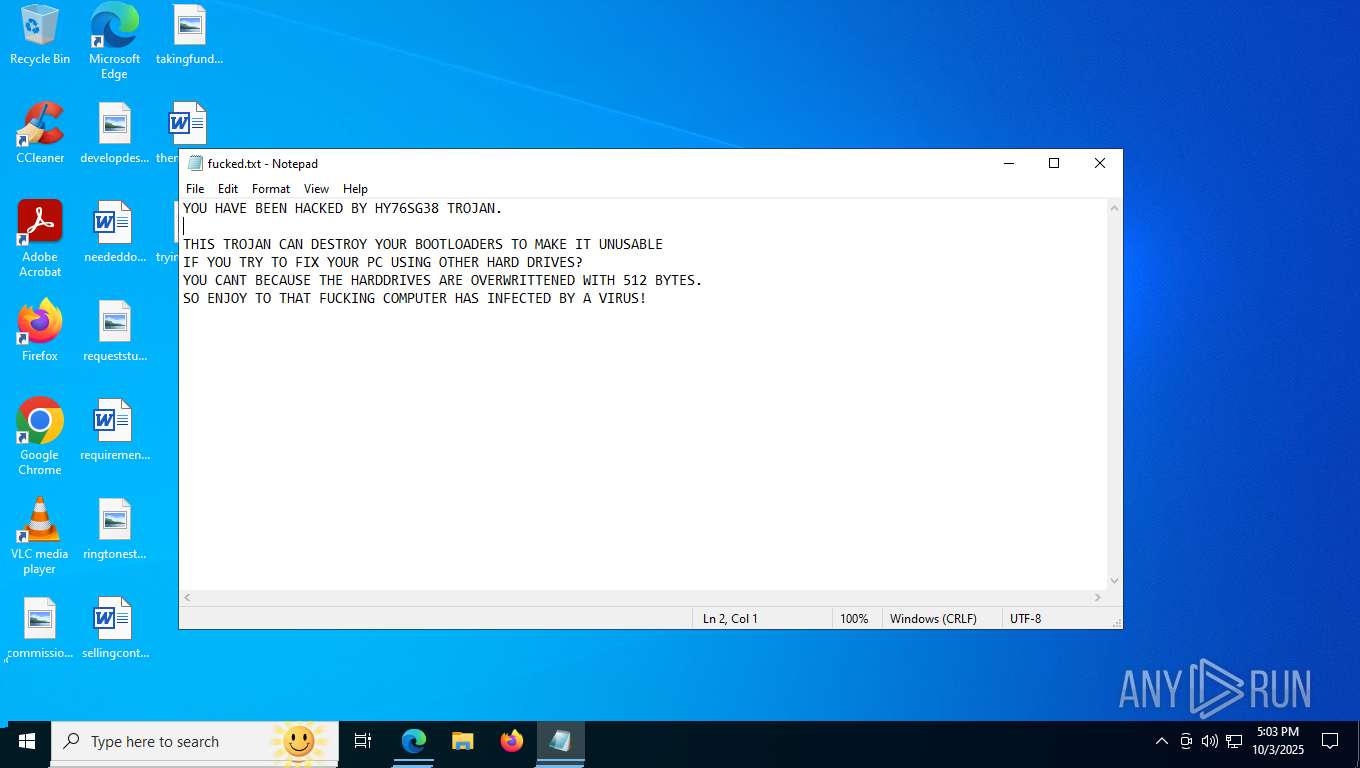The image size is (1360, 768).
Task: Select the requiremen Word document icon
Action: pos(114,430)
